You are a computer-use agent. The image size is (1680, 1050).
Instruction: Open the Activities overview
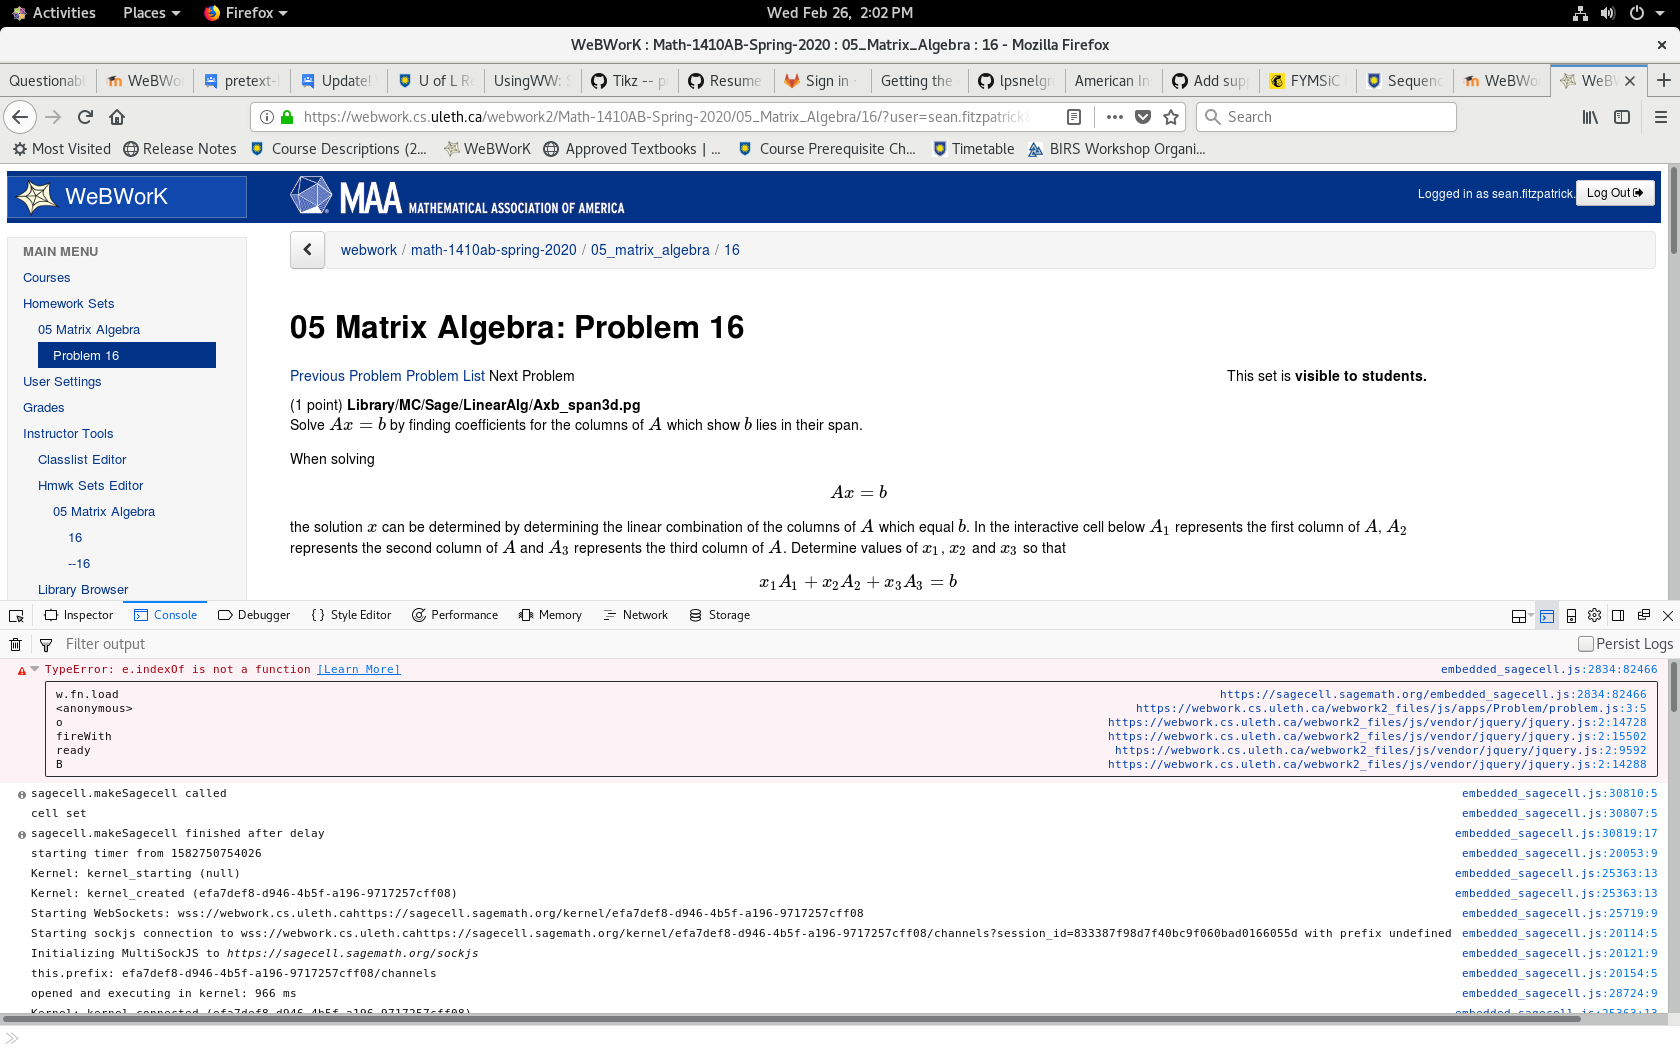53,13
